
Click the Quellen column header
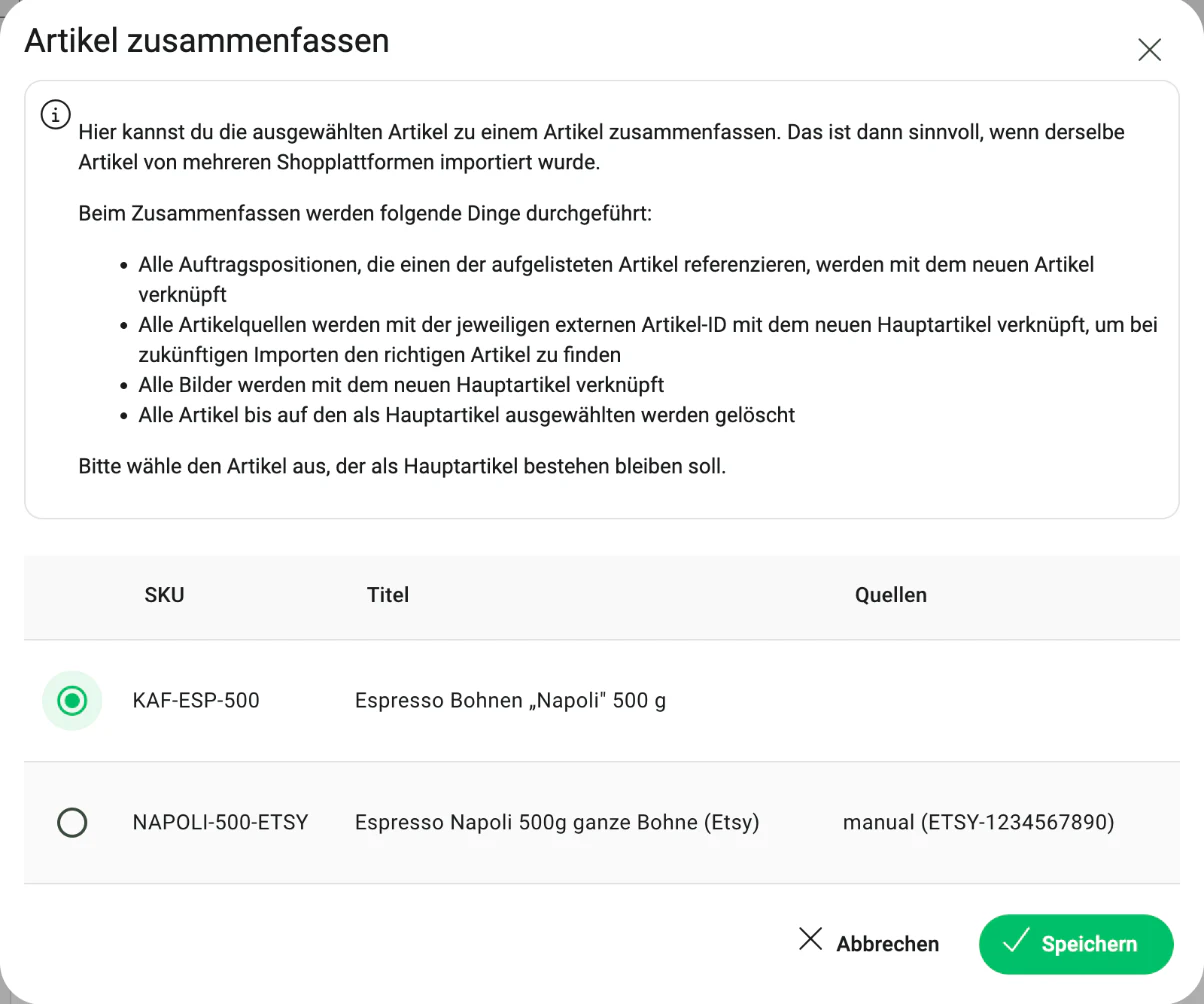pos(890,595)
